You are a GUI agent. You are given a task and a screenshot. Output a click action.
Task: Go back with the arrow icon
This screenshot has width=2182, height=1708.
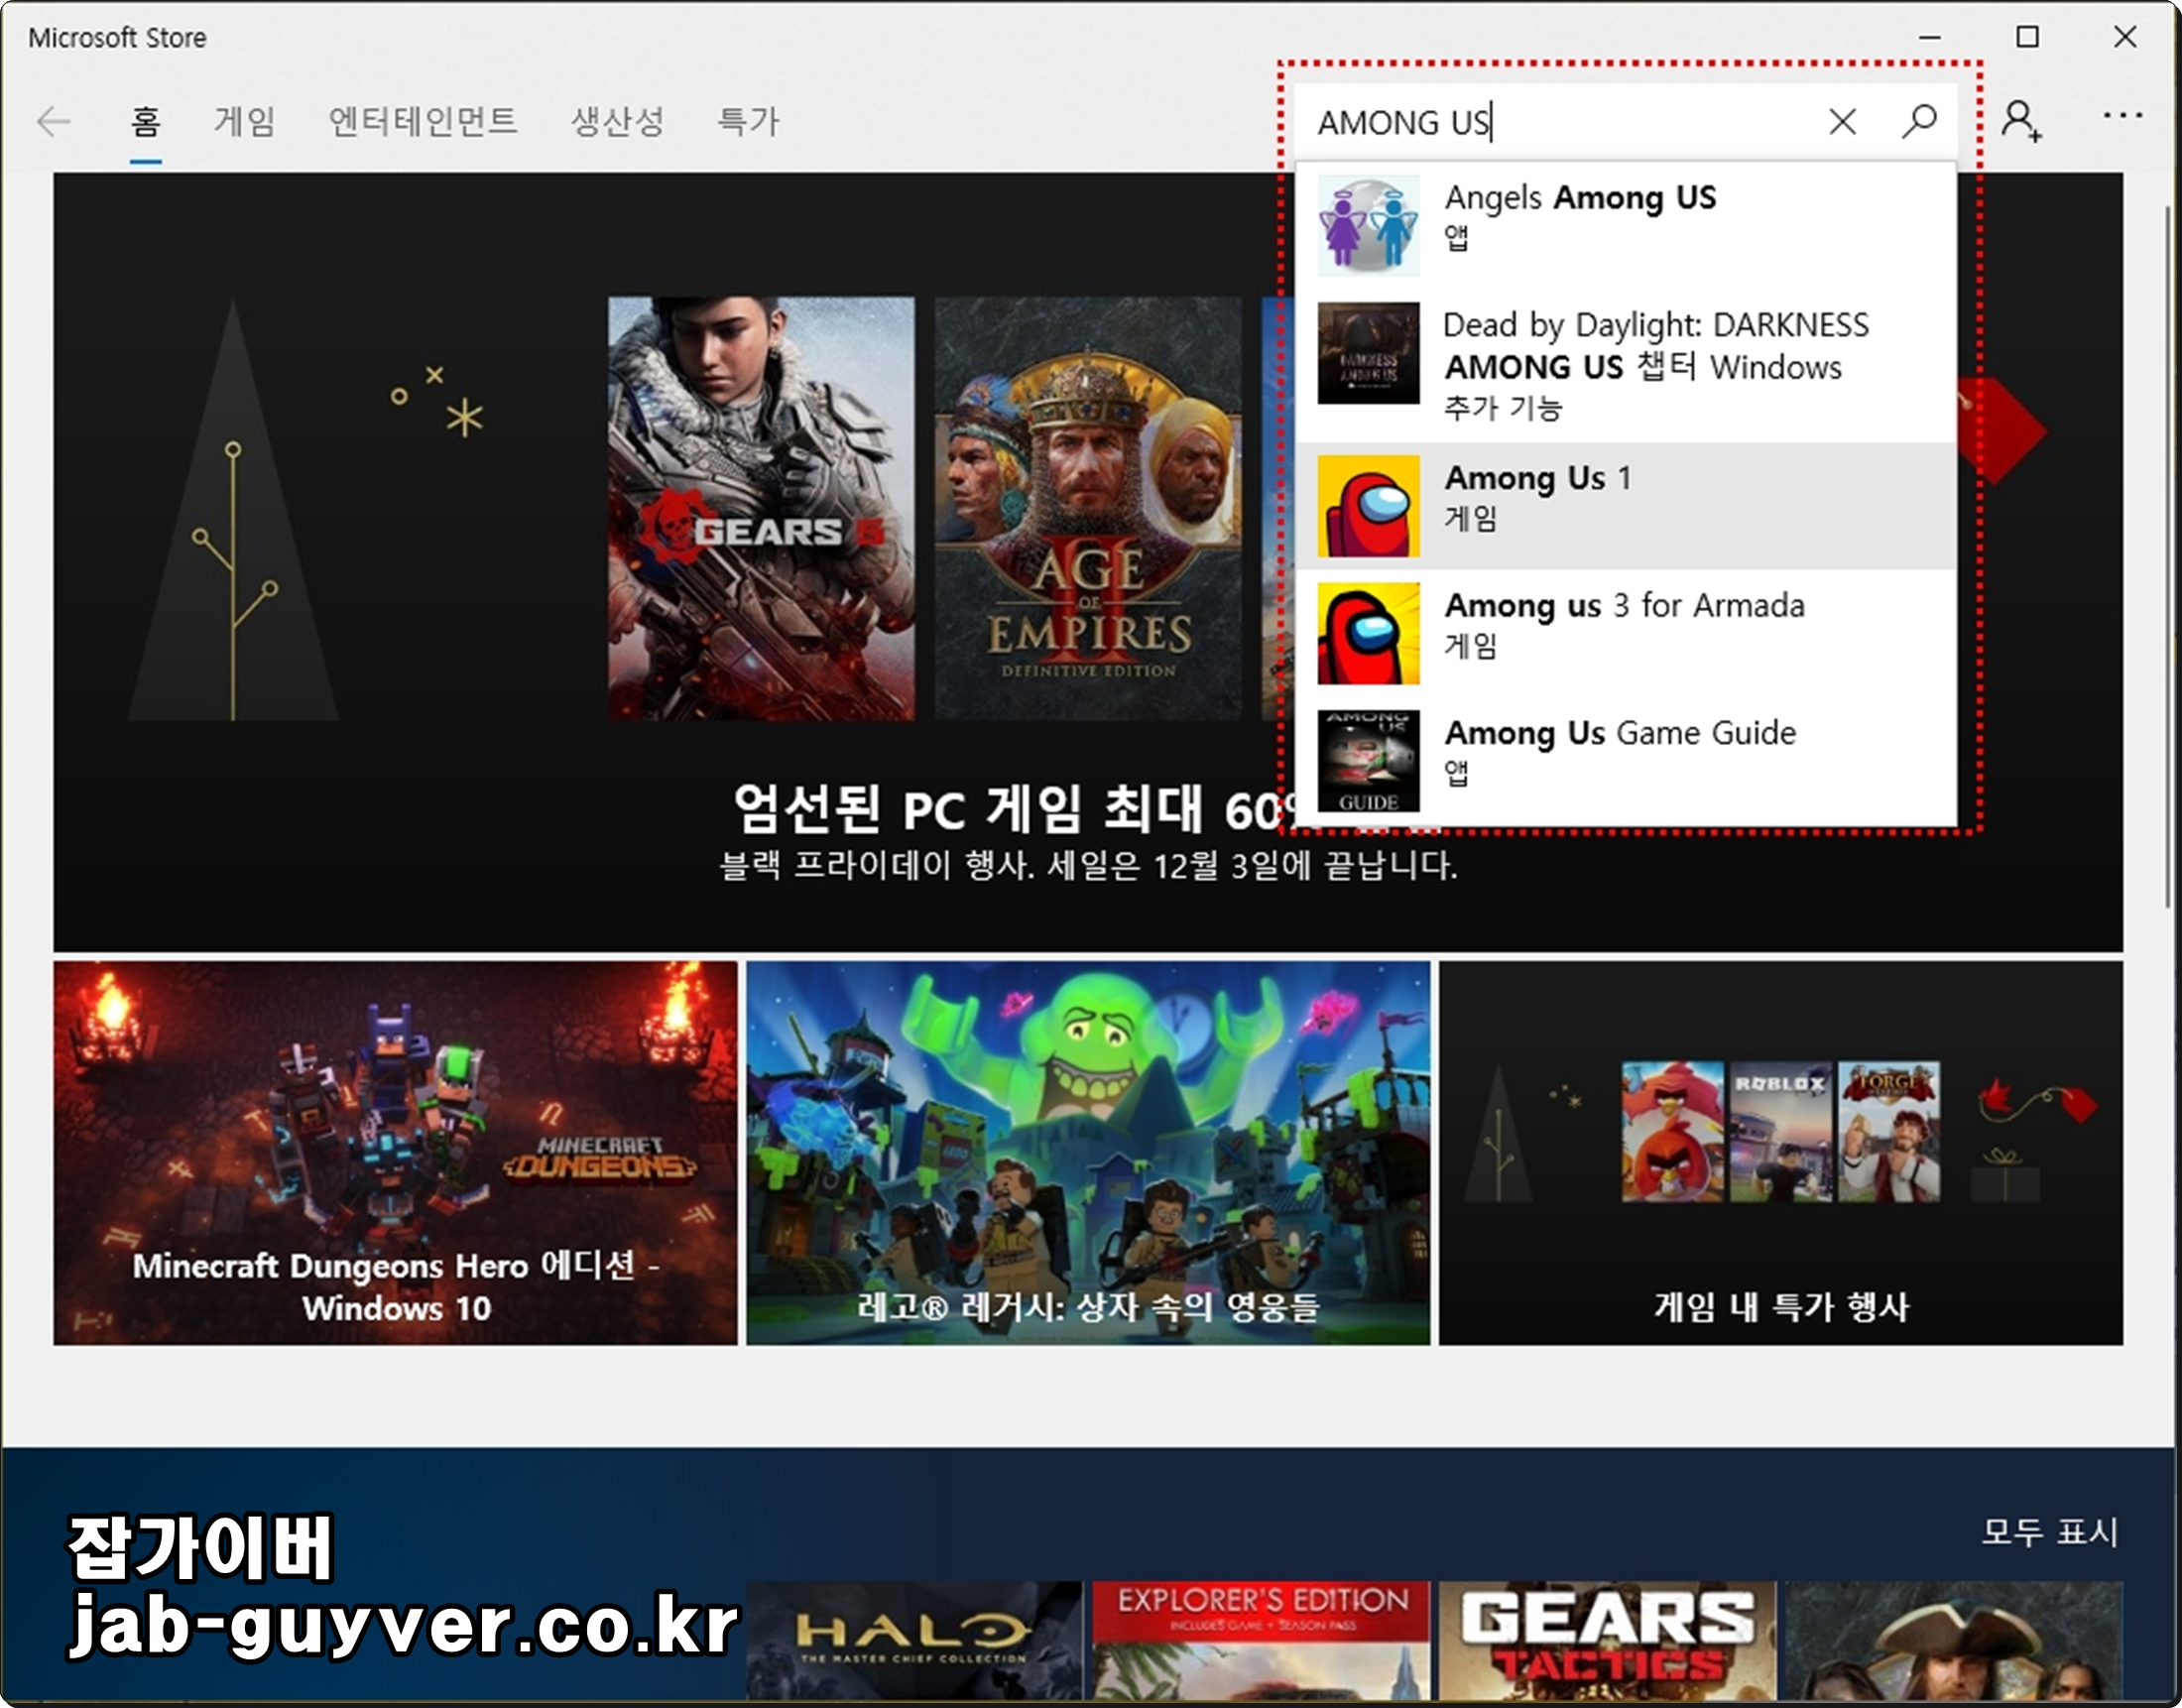tap(53, 122)
